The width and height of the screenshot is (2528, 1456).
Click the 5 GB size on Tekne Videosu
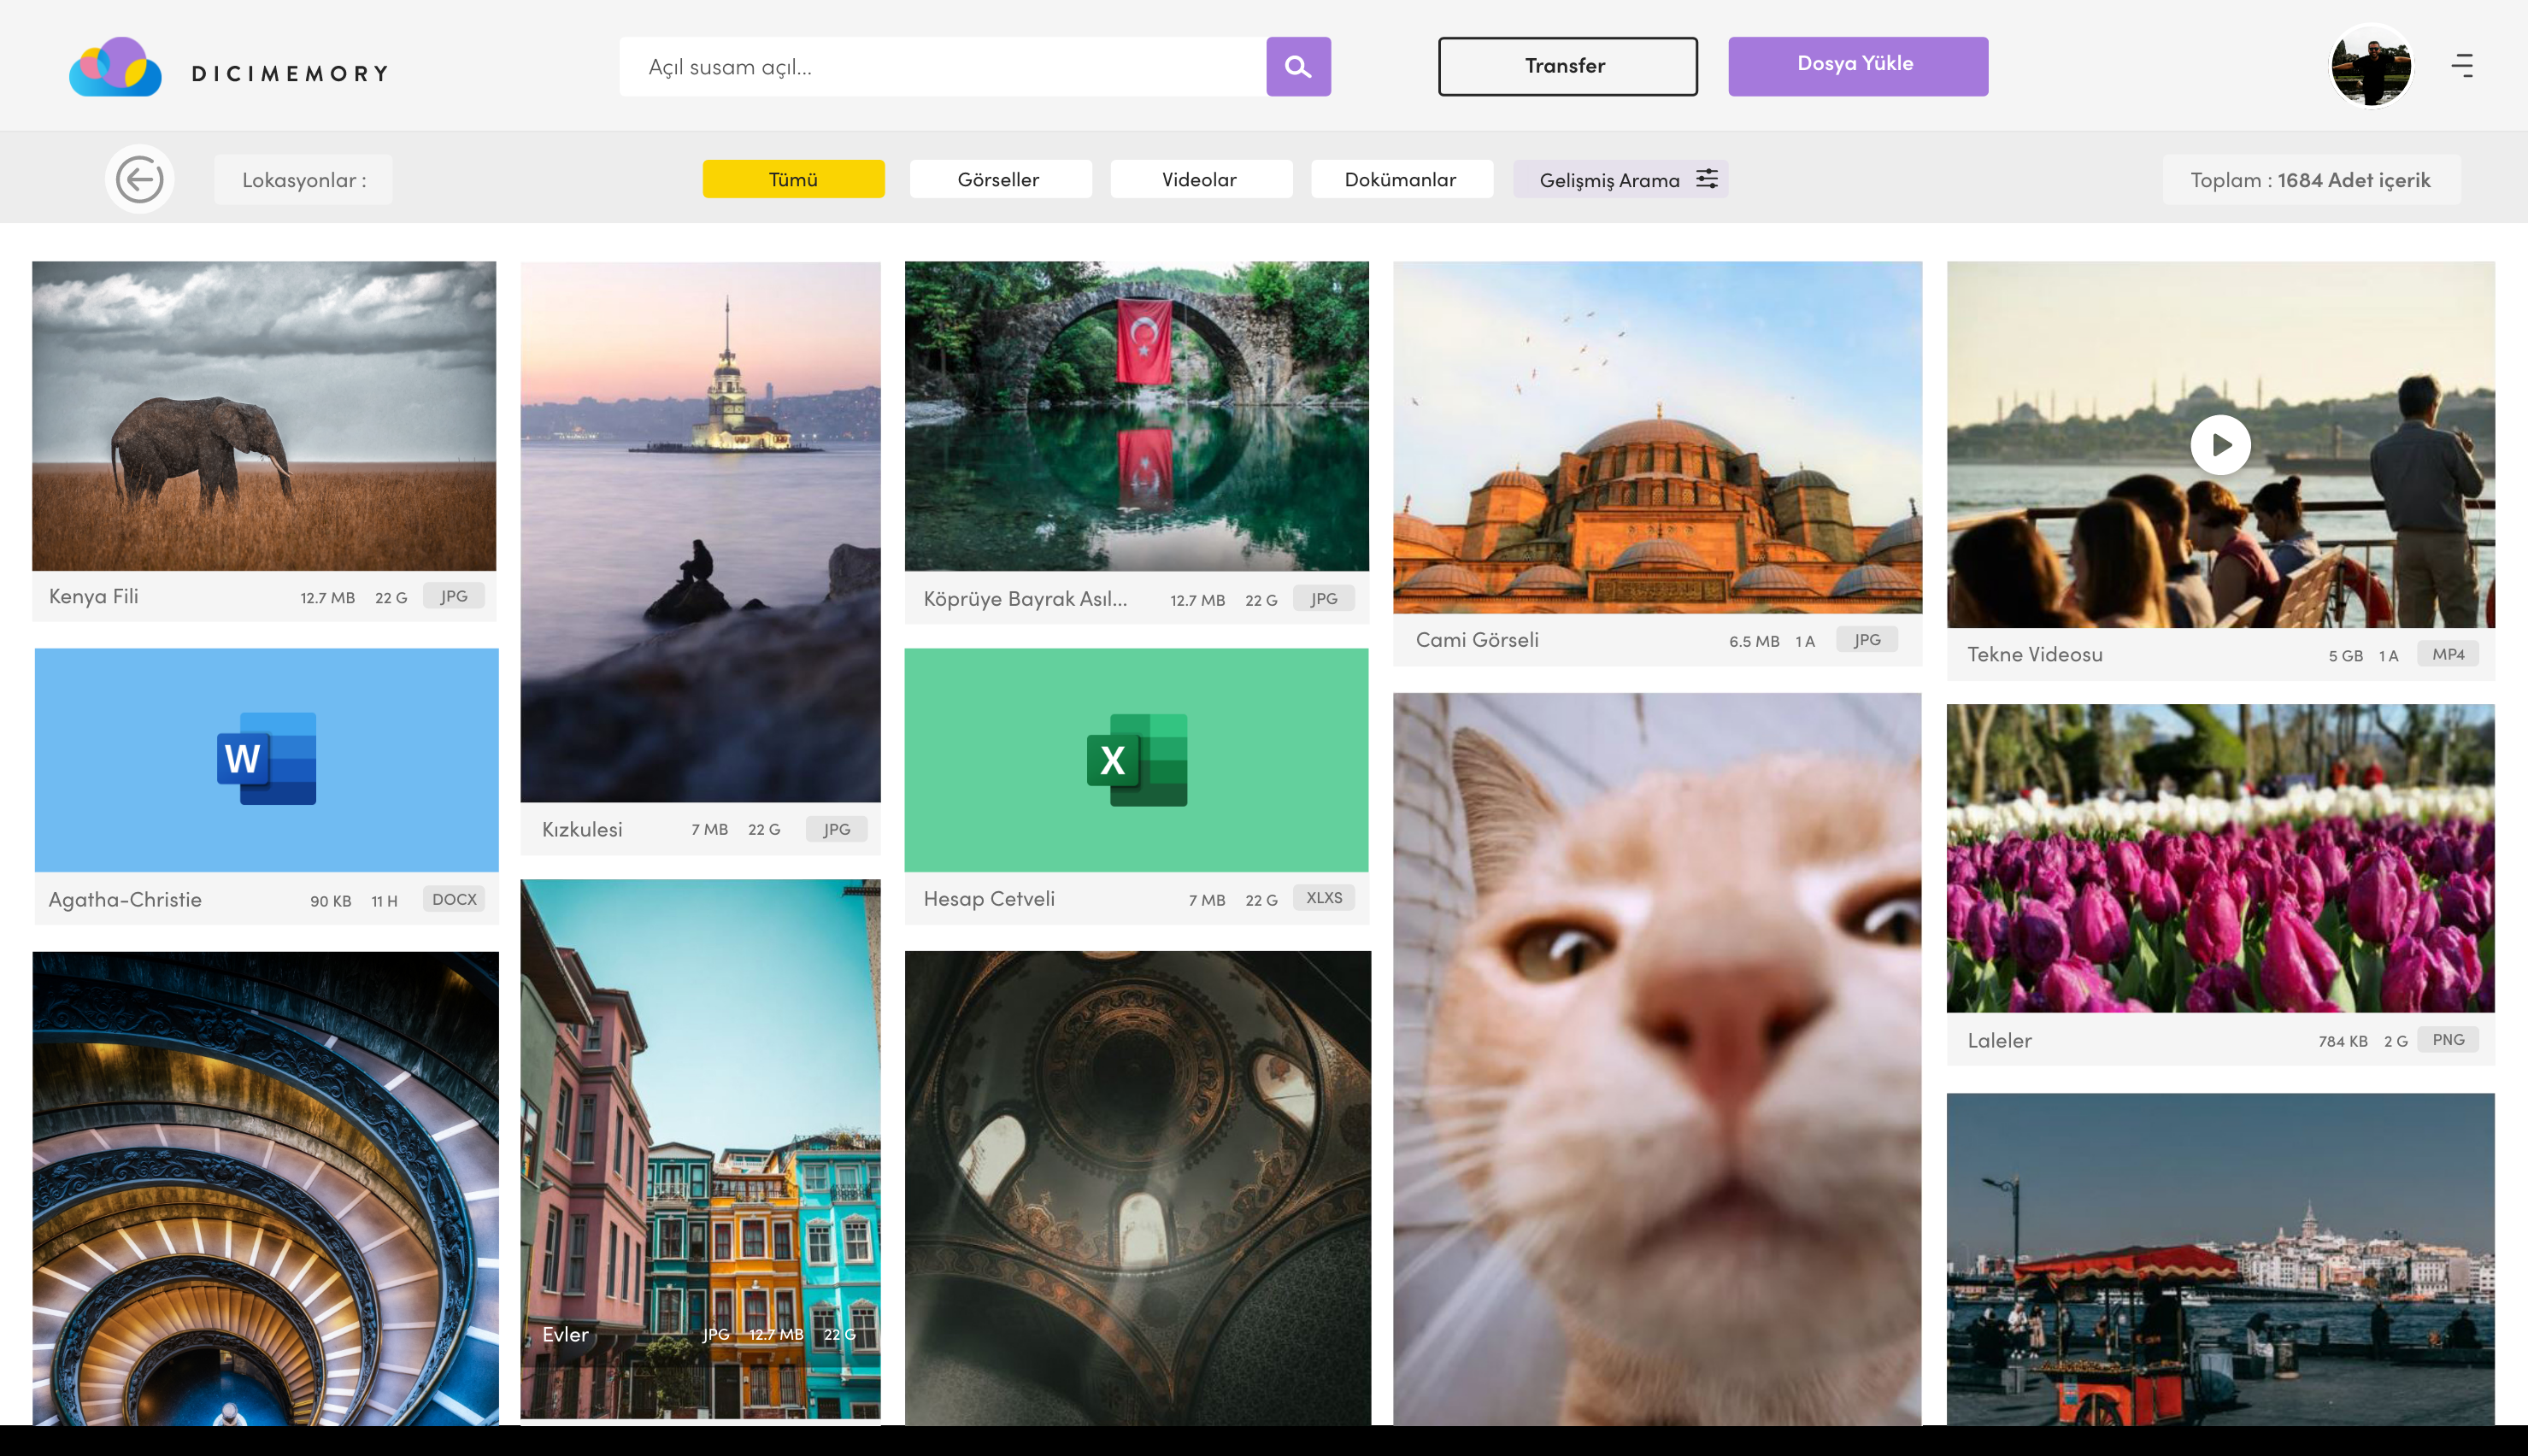(2345, 656)
